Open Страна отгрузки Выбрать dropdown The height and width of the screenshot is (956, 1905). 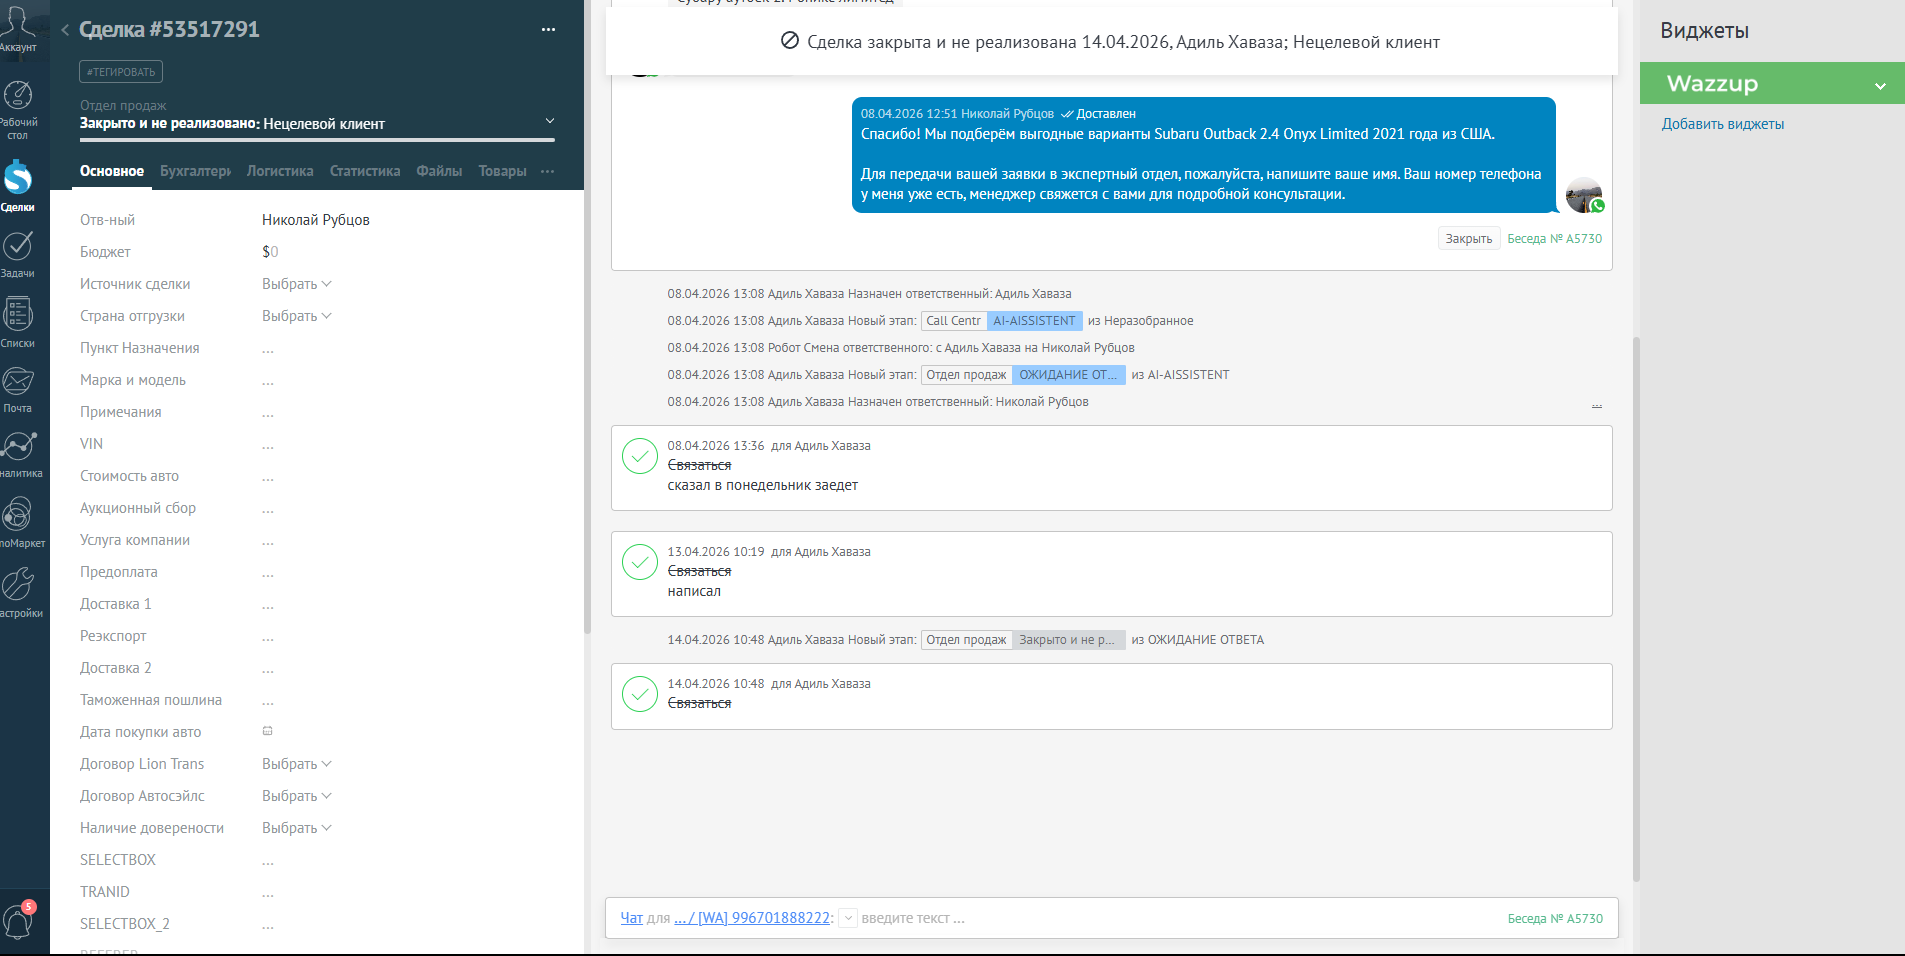tap(296, 316)
